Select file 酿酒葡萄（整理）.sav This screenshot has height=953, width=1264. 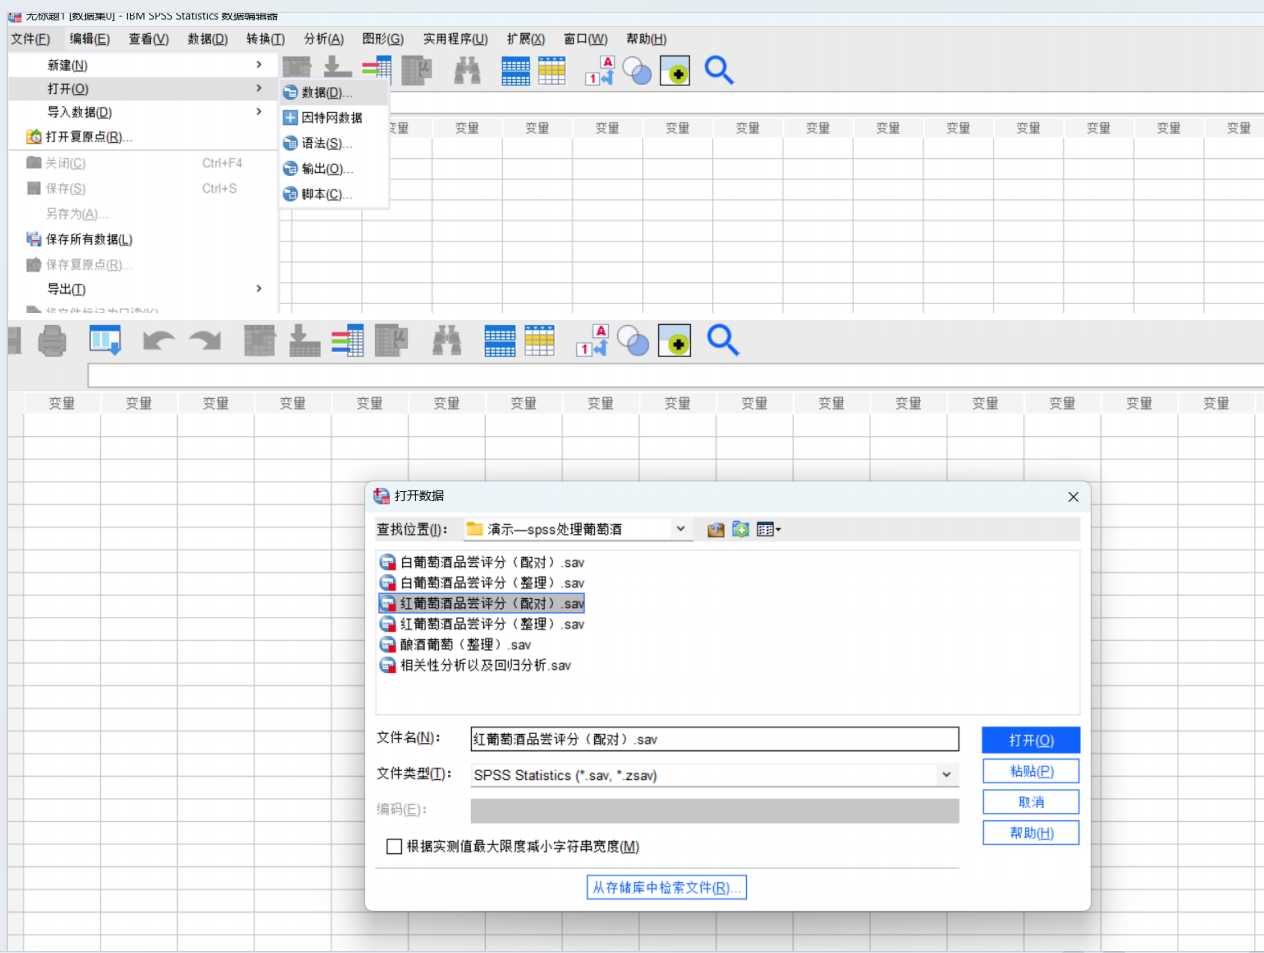click(455, 645)
